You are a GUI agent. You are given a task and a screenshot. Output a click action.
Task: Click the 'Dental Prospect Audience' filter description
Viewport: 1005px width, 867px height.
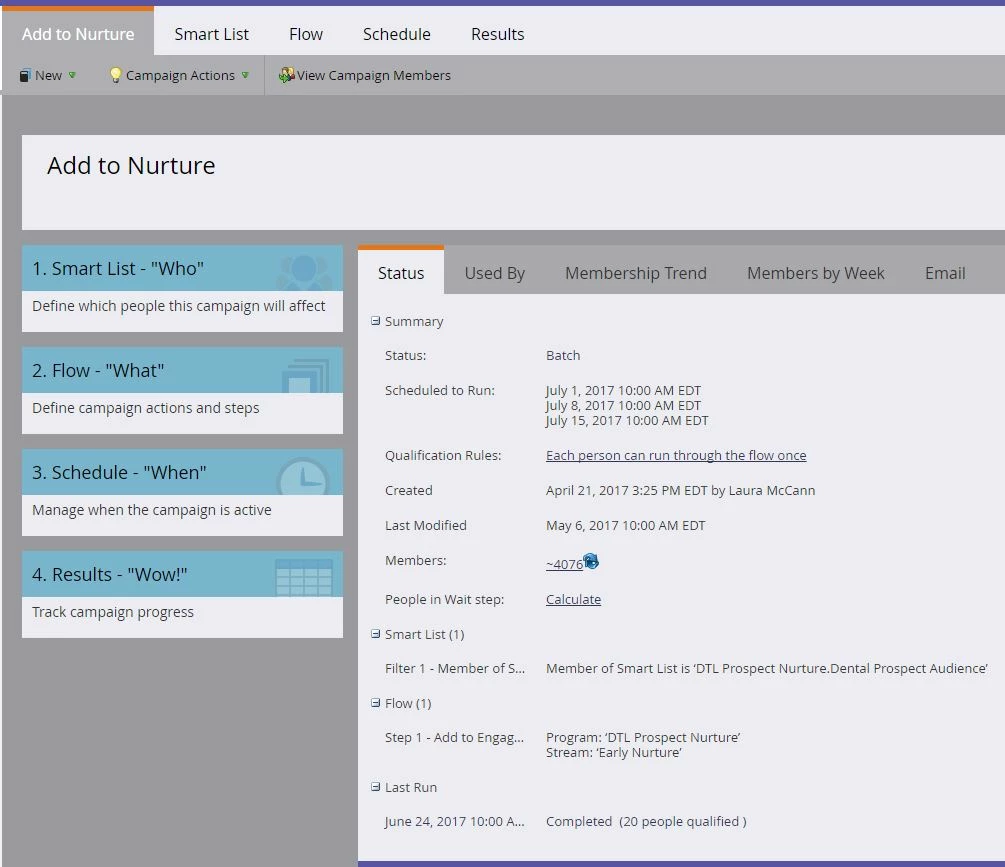click(767, 668)
